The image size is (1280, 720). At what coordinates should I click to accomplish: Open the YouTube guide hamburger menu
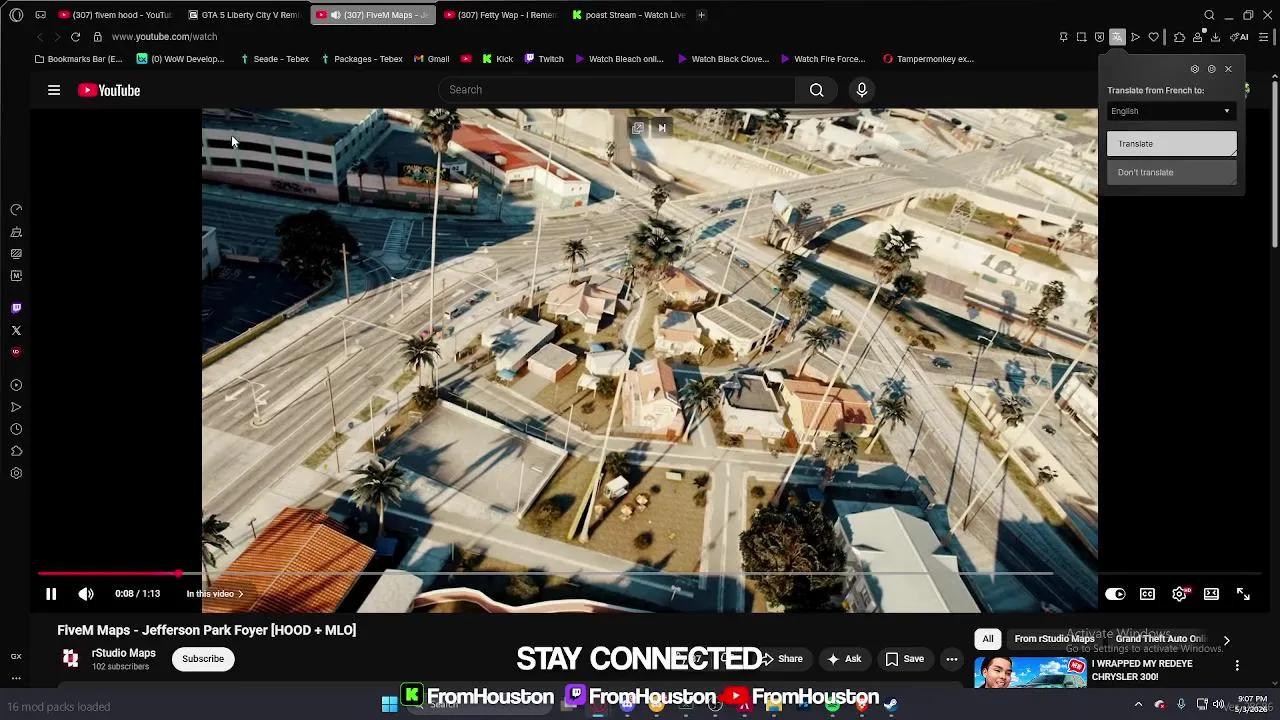tap(54, 90)
